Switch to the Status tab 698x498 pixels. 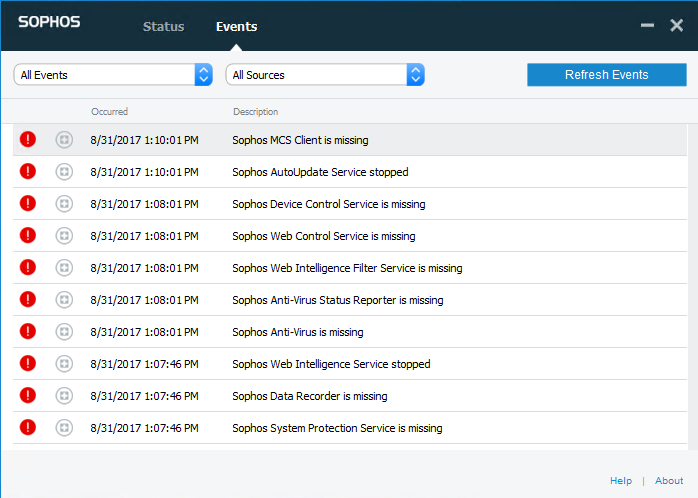point(163,27)
